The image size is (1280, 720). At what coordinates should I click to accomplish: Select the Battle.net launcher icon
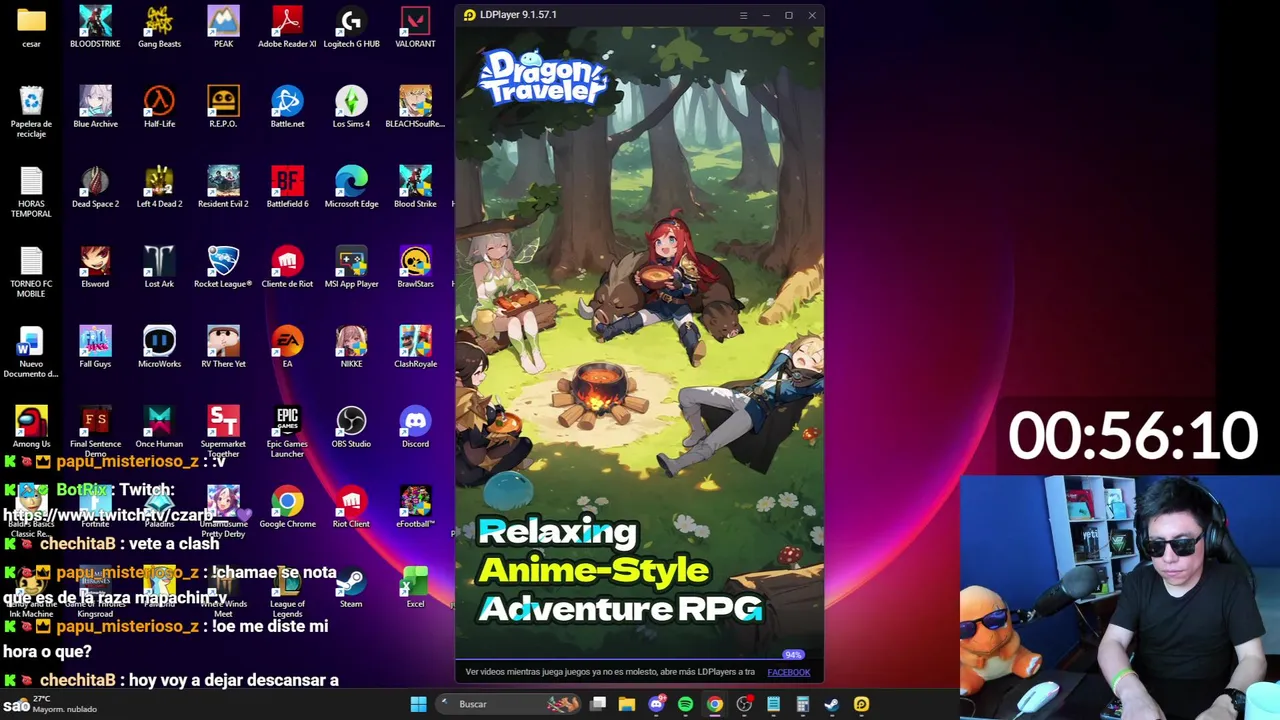tap(287, 107)
